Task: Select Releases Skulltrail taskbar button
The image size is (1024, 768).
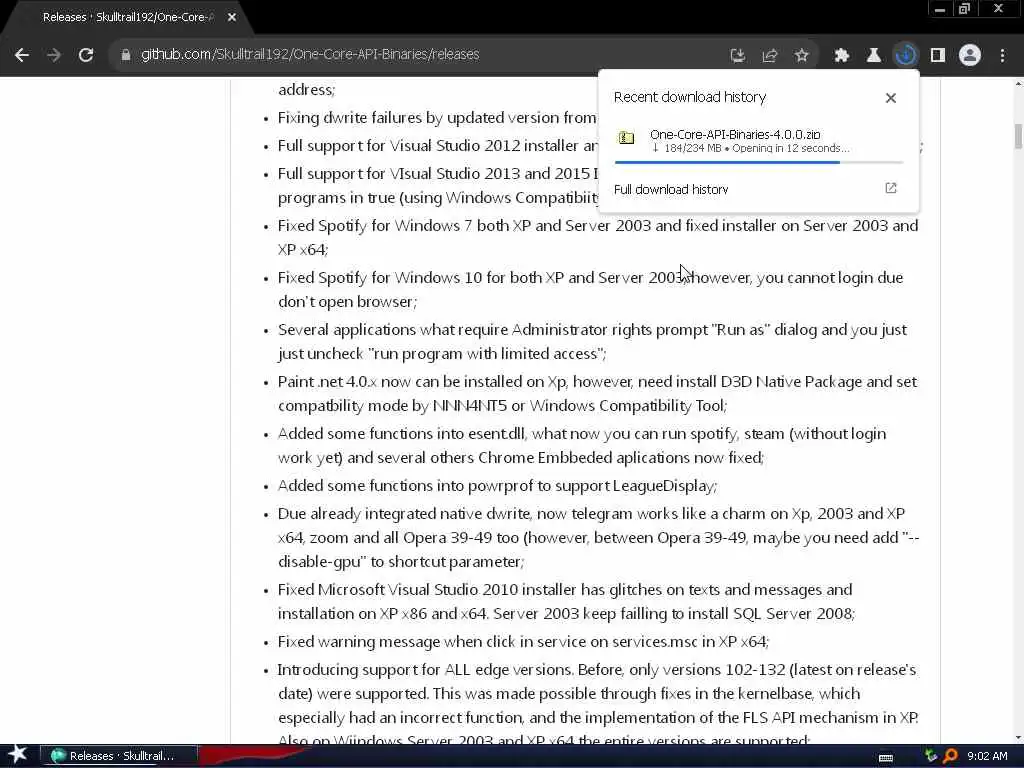Action: pyautogui.click(x=118, y=756)
